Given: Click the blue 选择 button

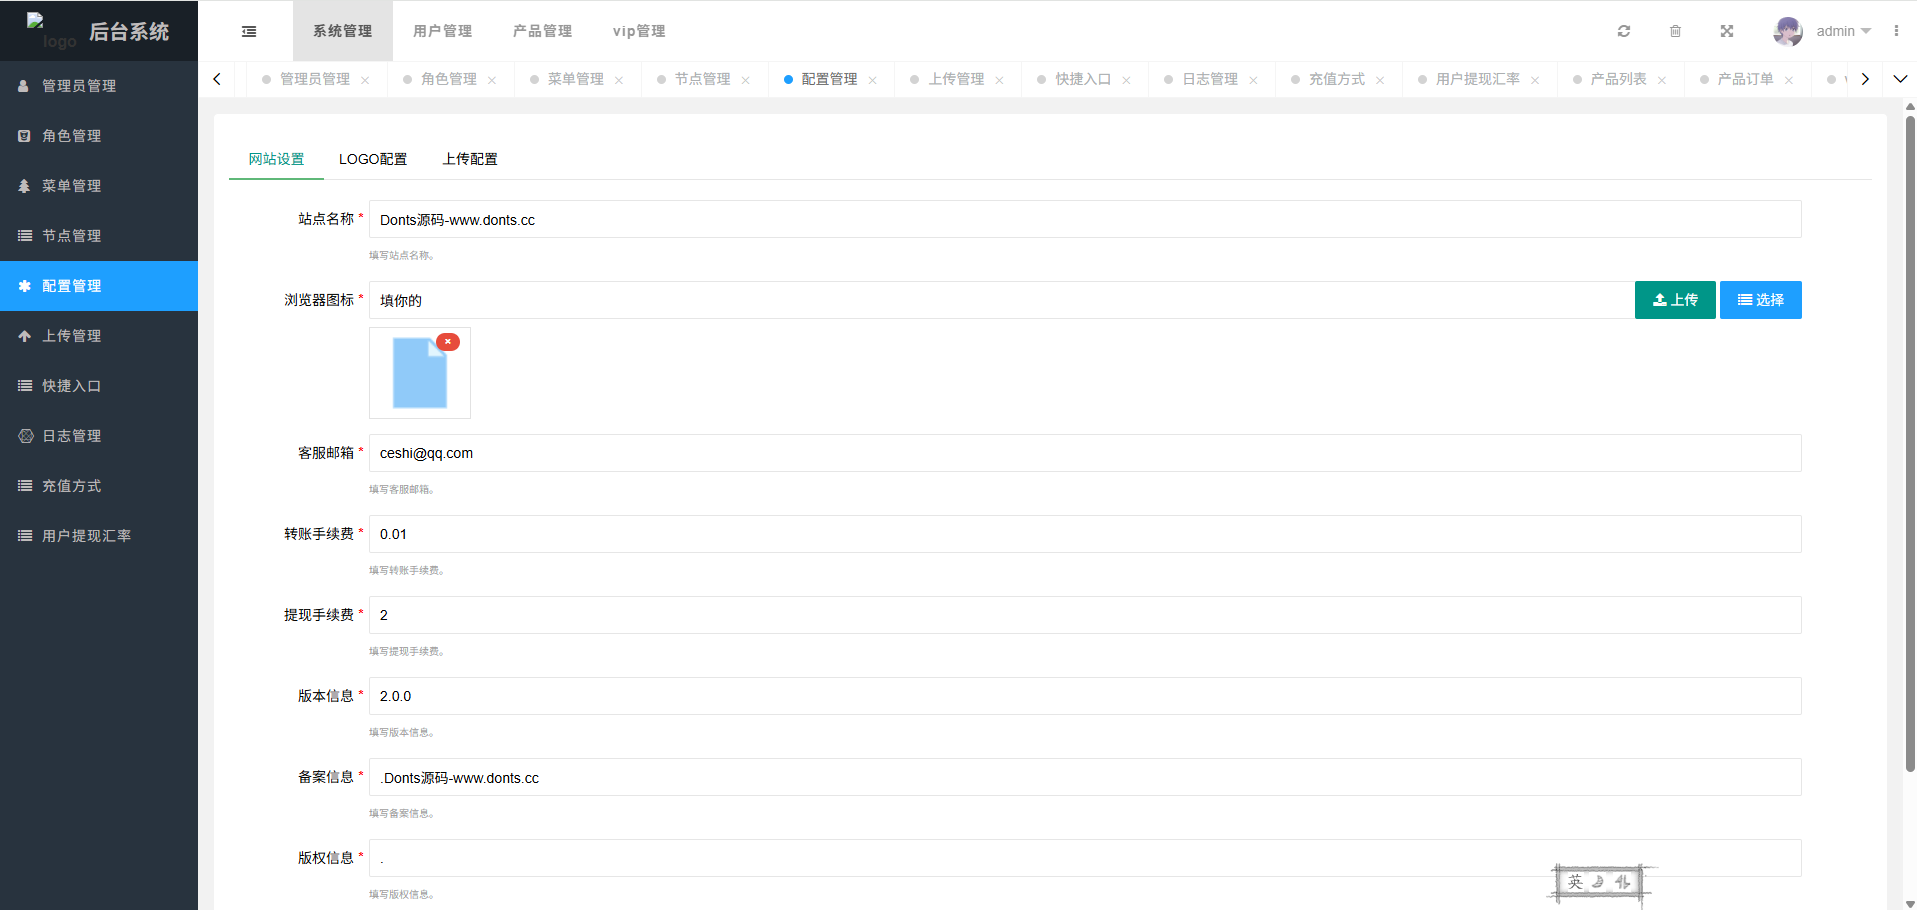Looking at the screenshot, I should [x=1760, y=300].
